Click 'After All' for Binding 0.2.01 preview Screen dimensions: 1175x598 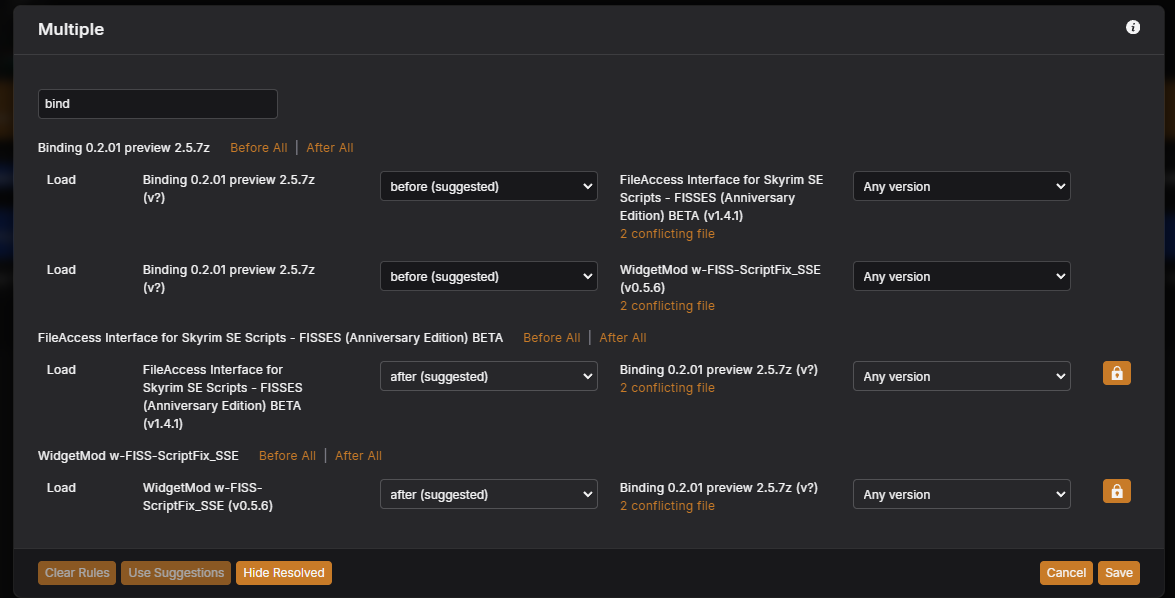330,148
